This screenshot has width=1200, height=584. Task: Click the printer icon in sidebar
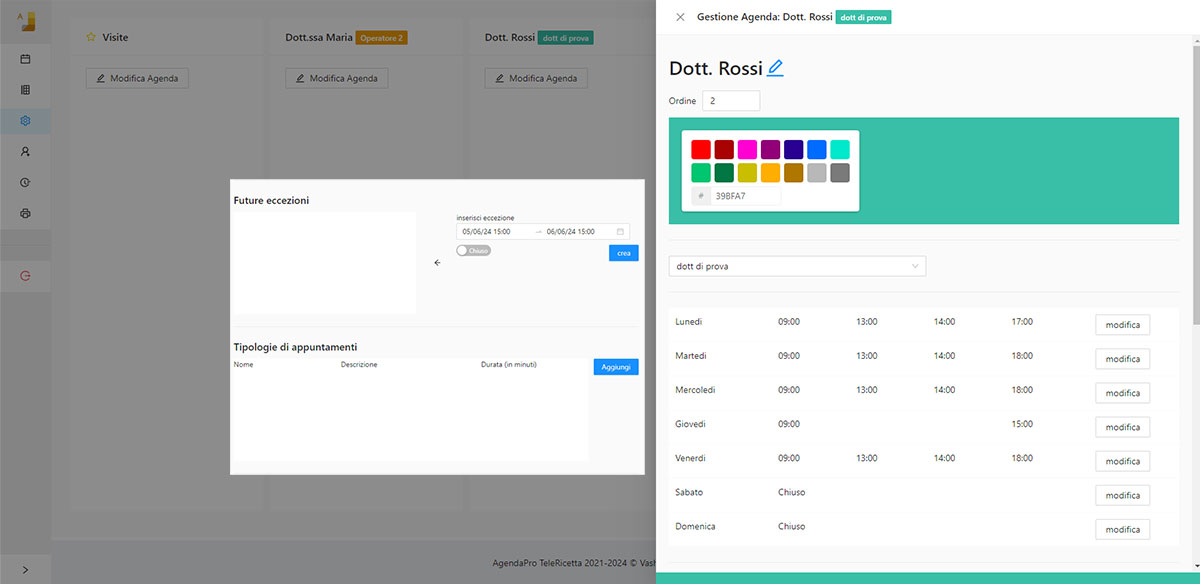click(25, 214)
